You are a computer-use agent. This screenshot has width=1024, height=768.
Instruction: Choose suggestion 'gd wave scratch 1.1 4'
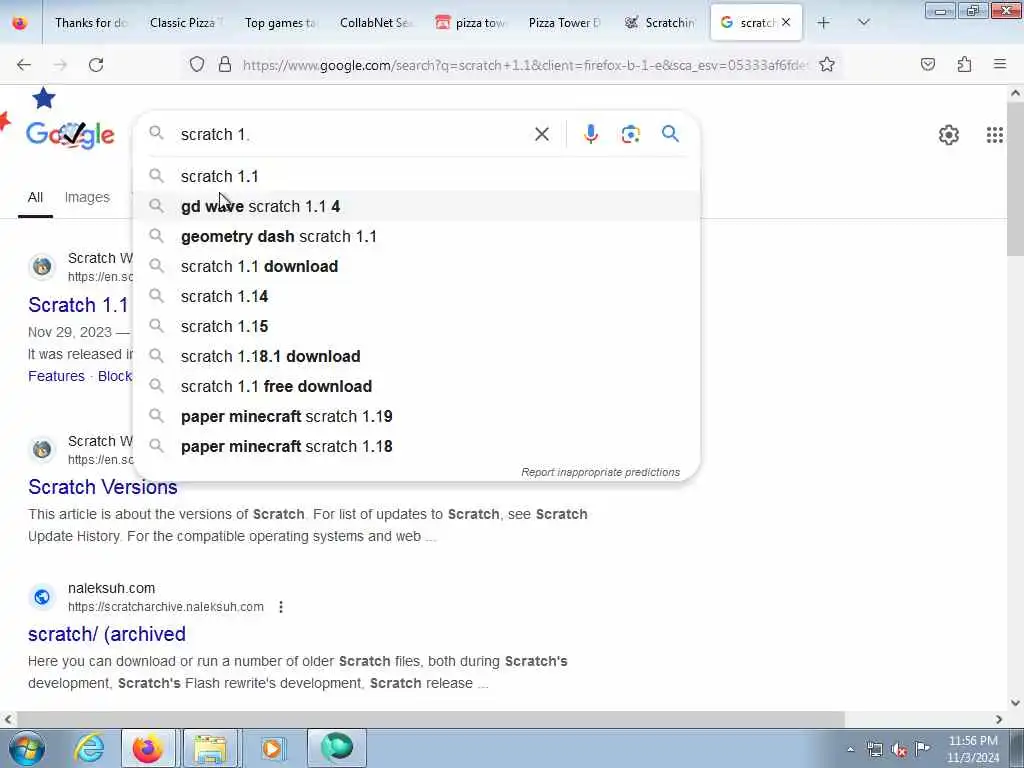pos(417,206)
